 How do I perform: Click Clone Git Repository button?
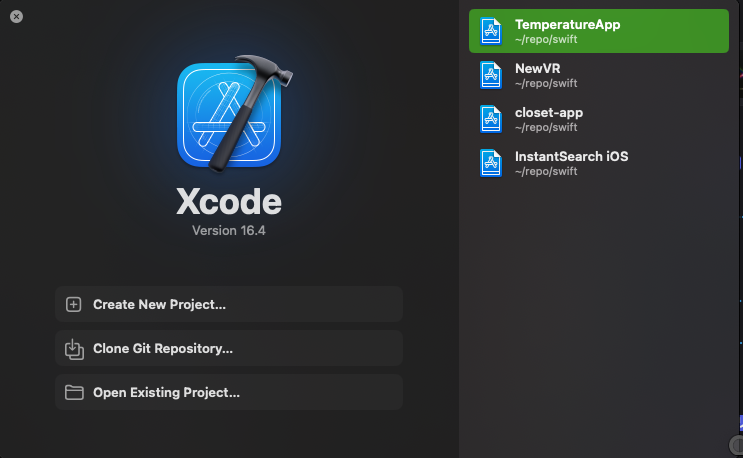coord(229,348)
